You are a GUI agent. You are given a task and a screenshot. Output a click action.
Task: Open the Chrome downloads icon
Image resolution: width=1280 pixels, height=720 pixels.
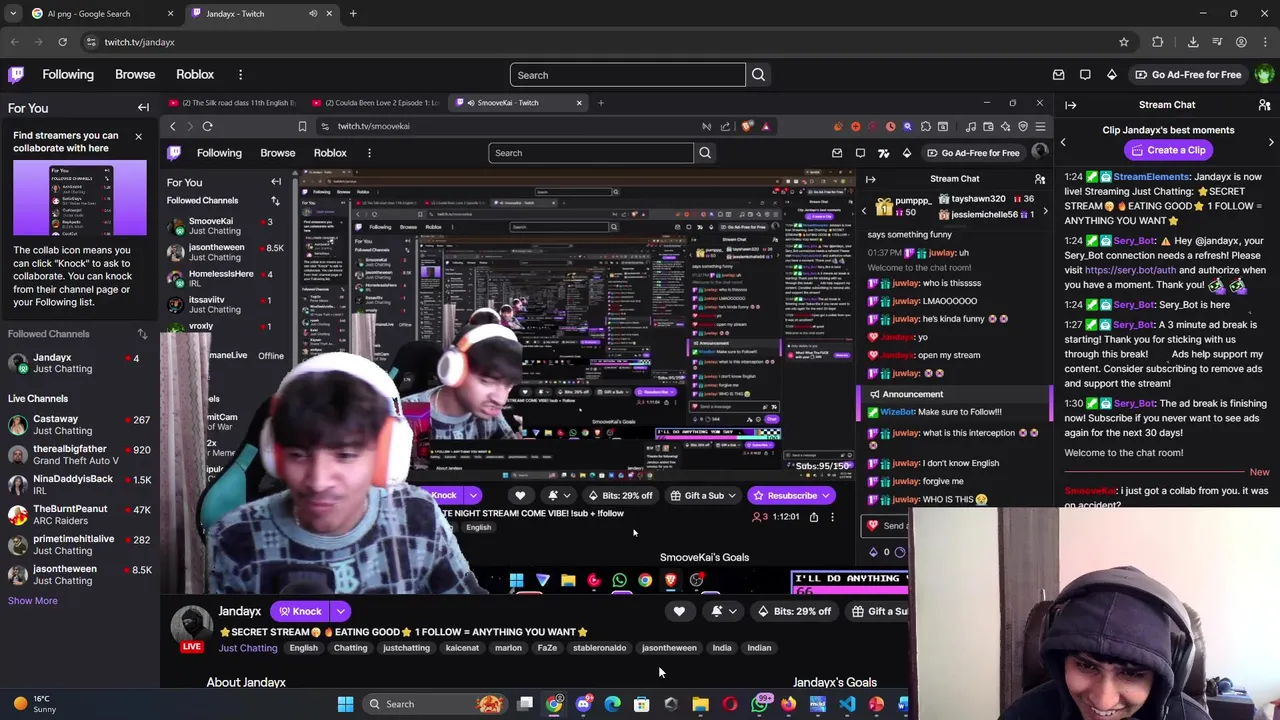tap(1193, 42)
